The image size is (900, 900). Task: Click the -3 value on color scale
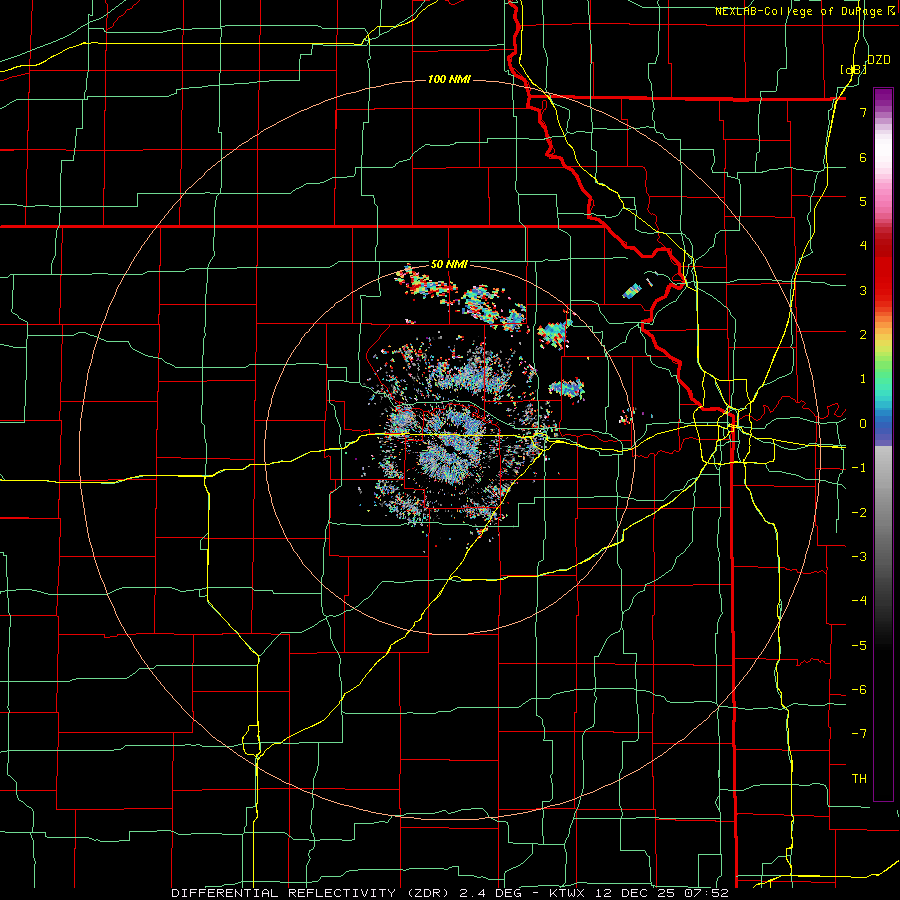click(859, 557)
